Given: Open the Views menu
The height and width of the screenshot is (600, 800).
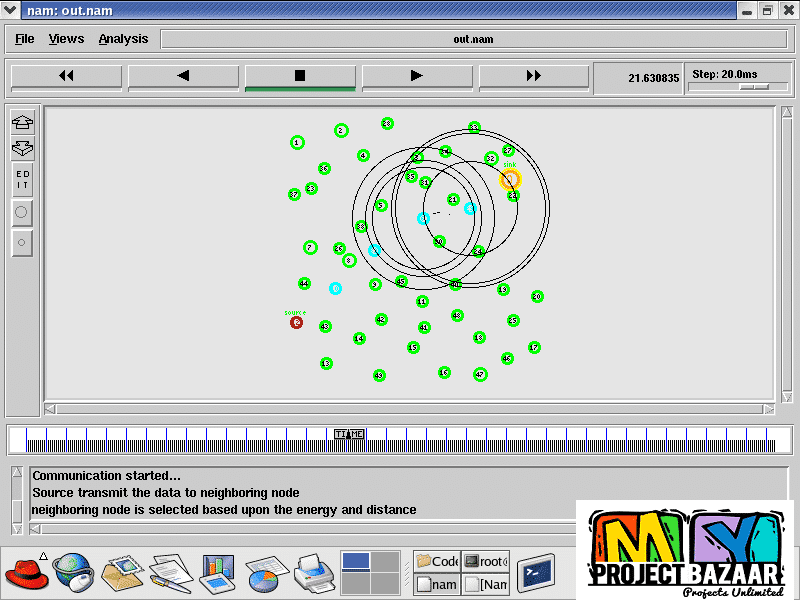Looking at the screenshot, I should pos(67,39).
